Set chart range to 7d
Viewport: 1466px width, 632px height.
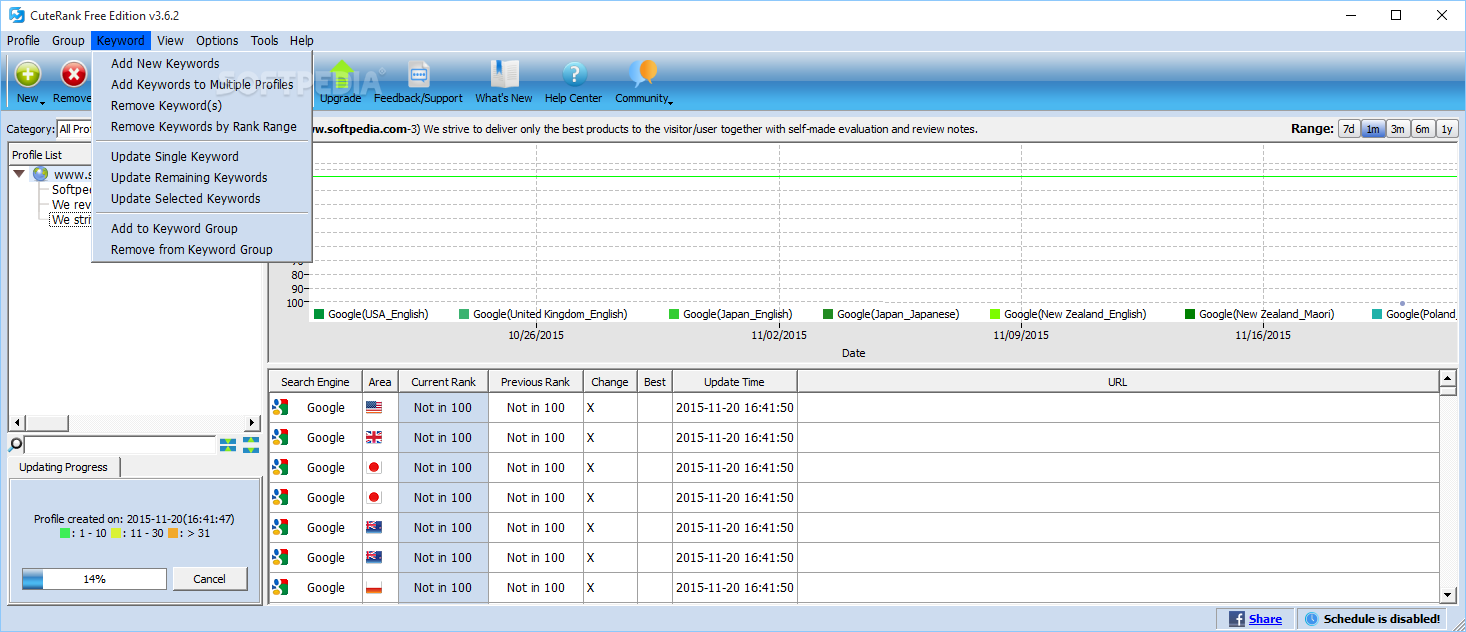[1348, 129]
